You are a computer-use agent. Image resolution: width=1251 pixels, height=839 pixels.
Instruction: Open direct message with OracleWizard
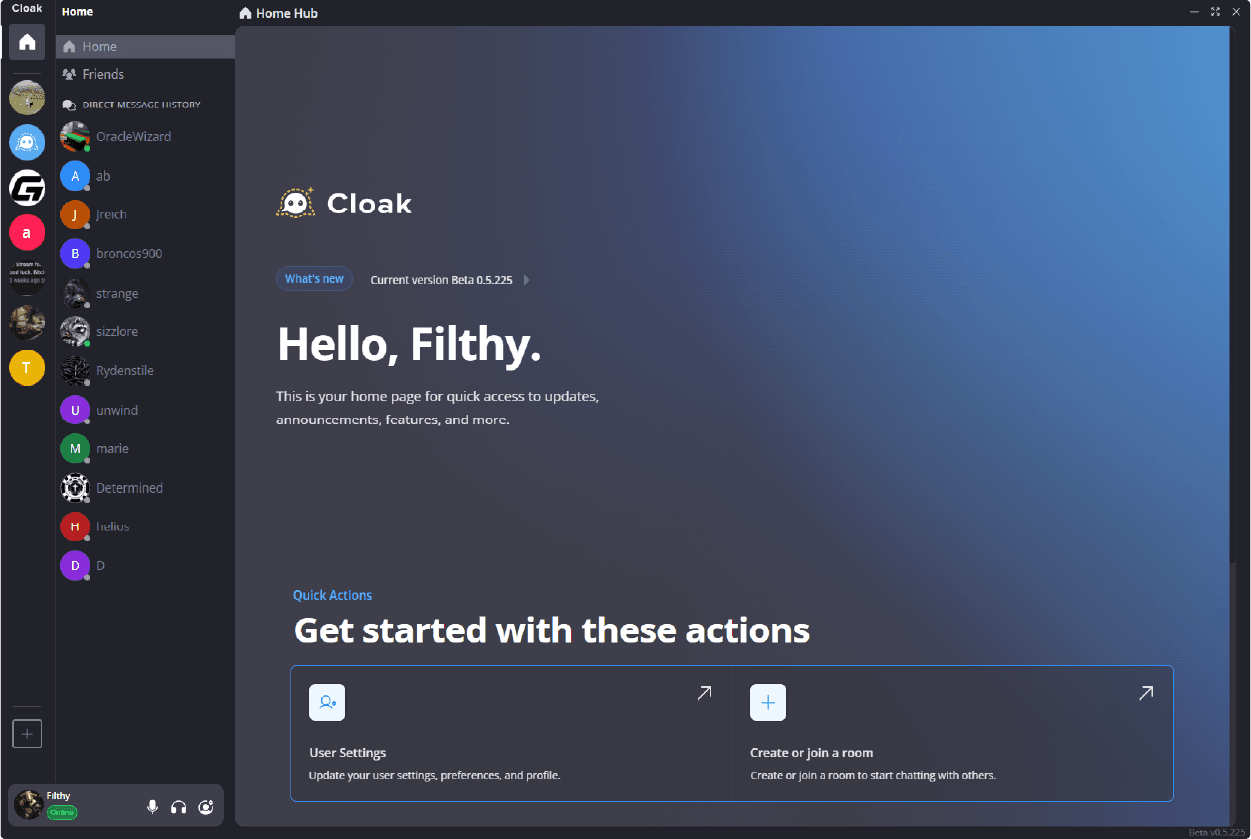click(x=145, y=136)
